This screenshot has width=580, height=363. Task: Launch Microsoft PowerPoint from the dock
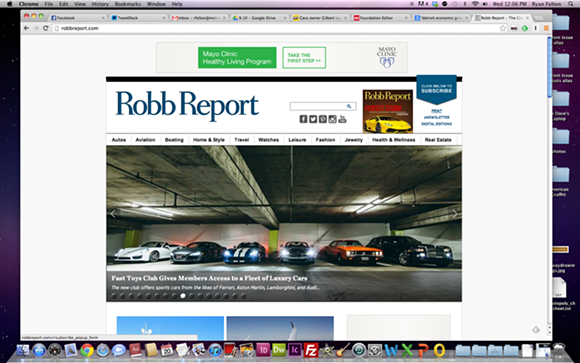(x=423, y=350)
